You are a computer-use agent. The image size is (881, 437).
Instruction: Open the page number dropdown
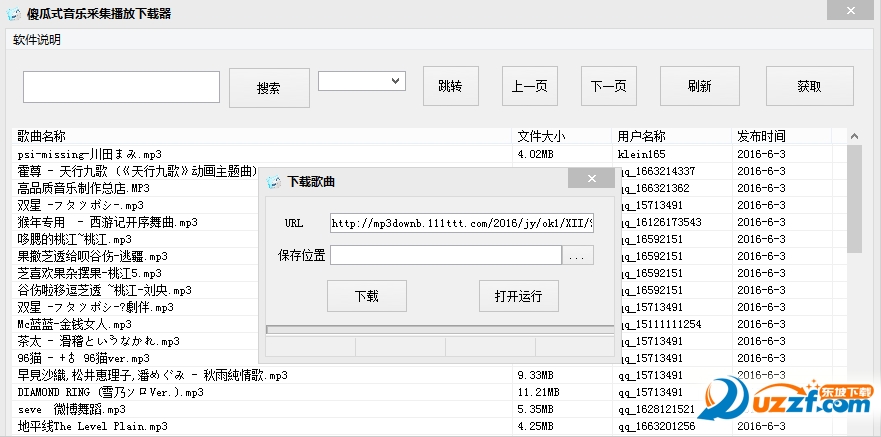[x=361, y=81]
